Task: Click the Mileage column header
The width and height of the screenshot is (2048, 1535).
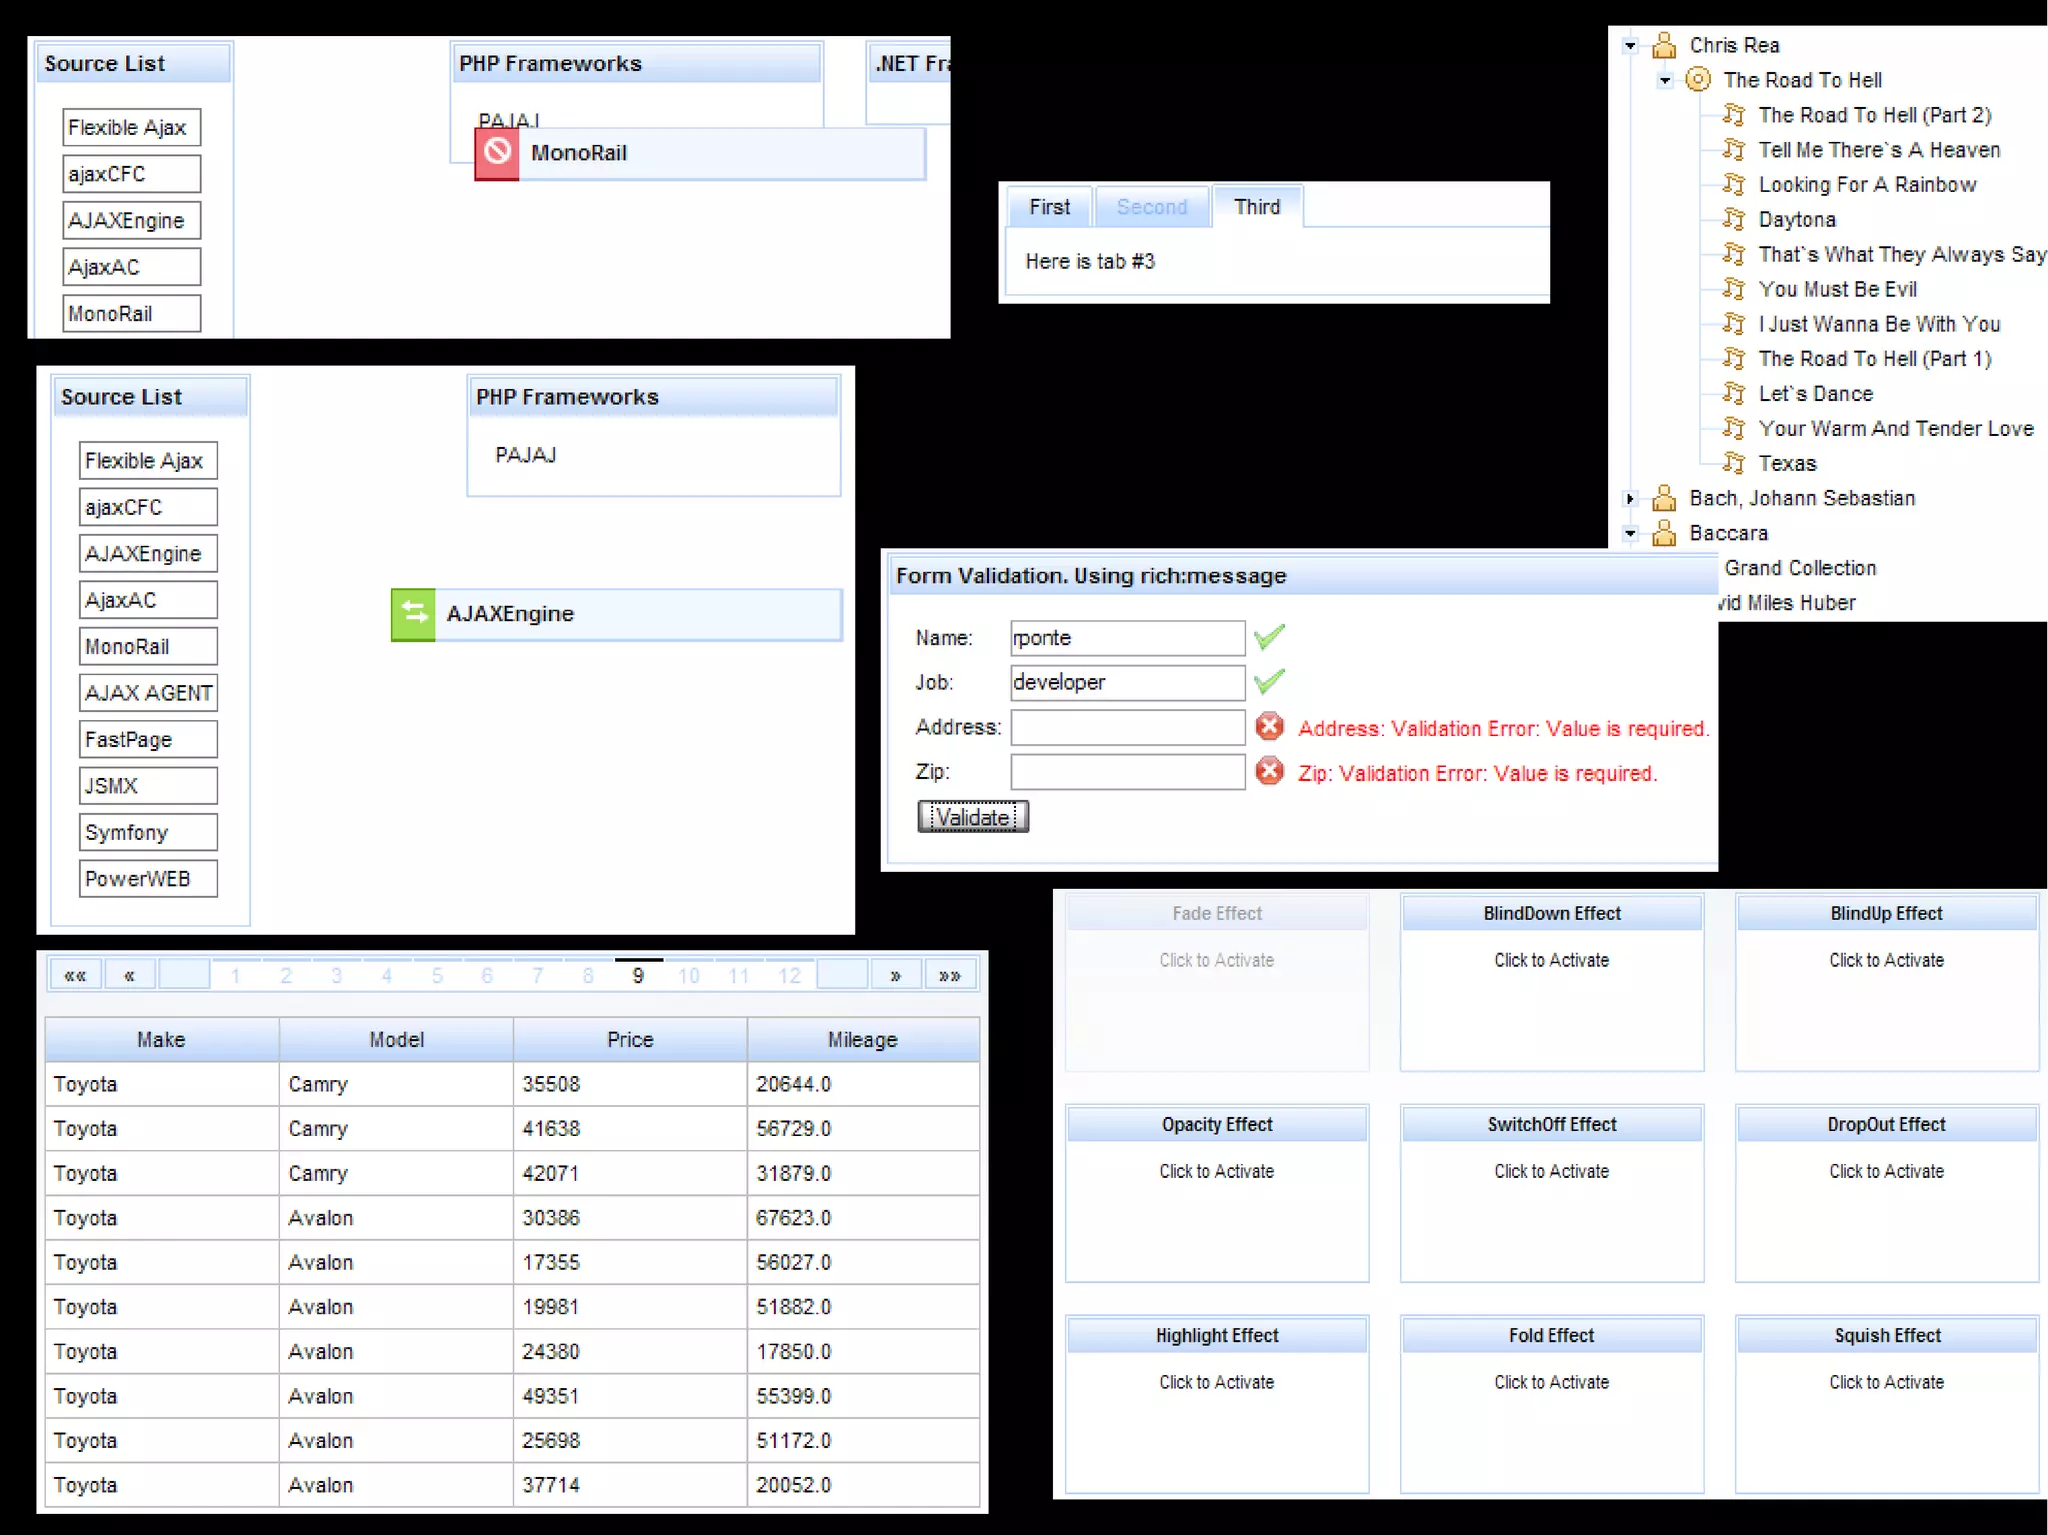Action: 863,1040
